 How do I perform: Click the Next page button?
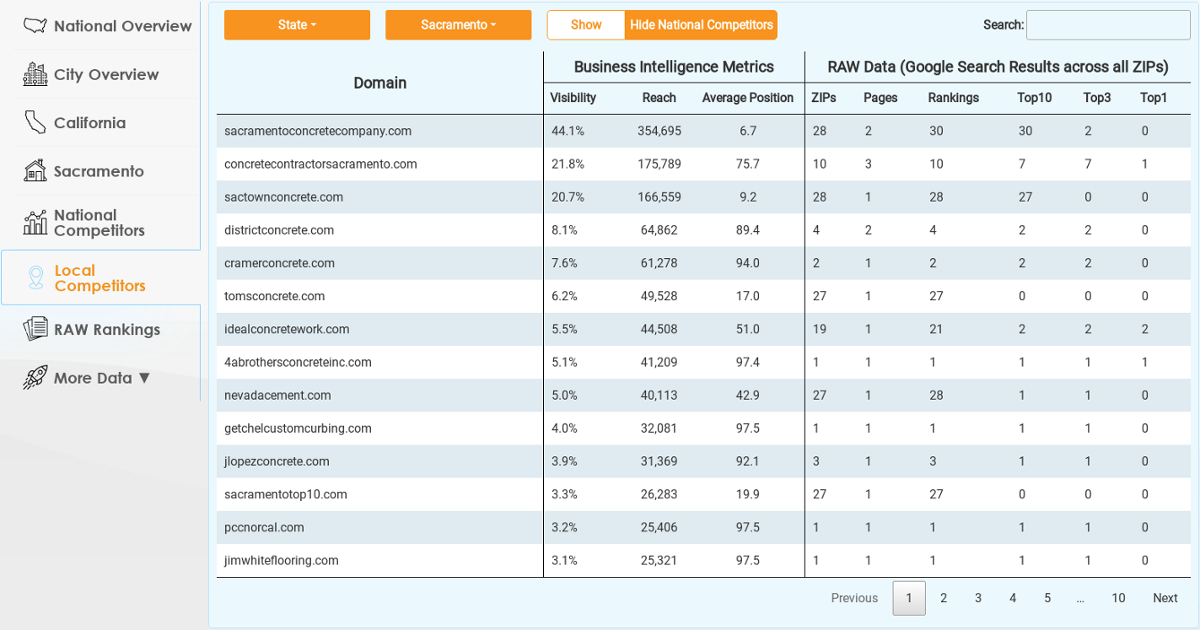click(1165, 598)
